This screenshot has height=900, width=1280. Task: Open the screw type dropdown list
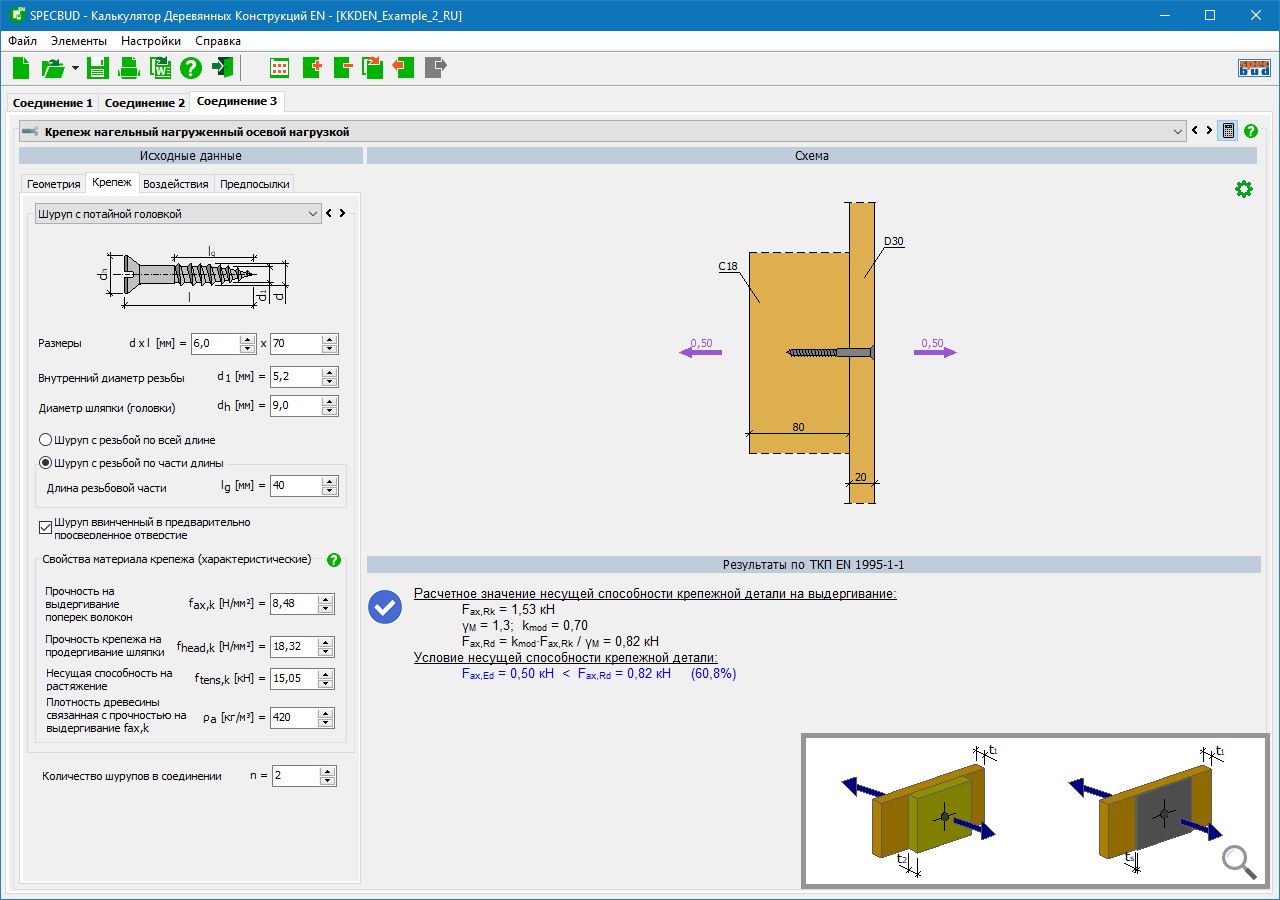pyautogui.click(x=312, y=214)
